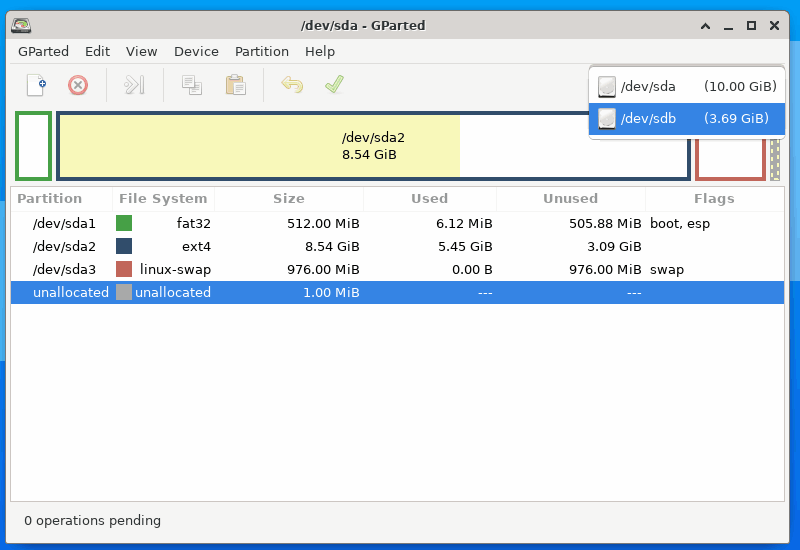Click the 512.00 MiB size value

[x=323, y=223]
